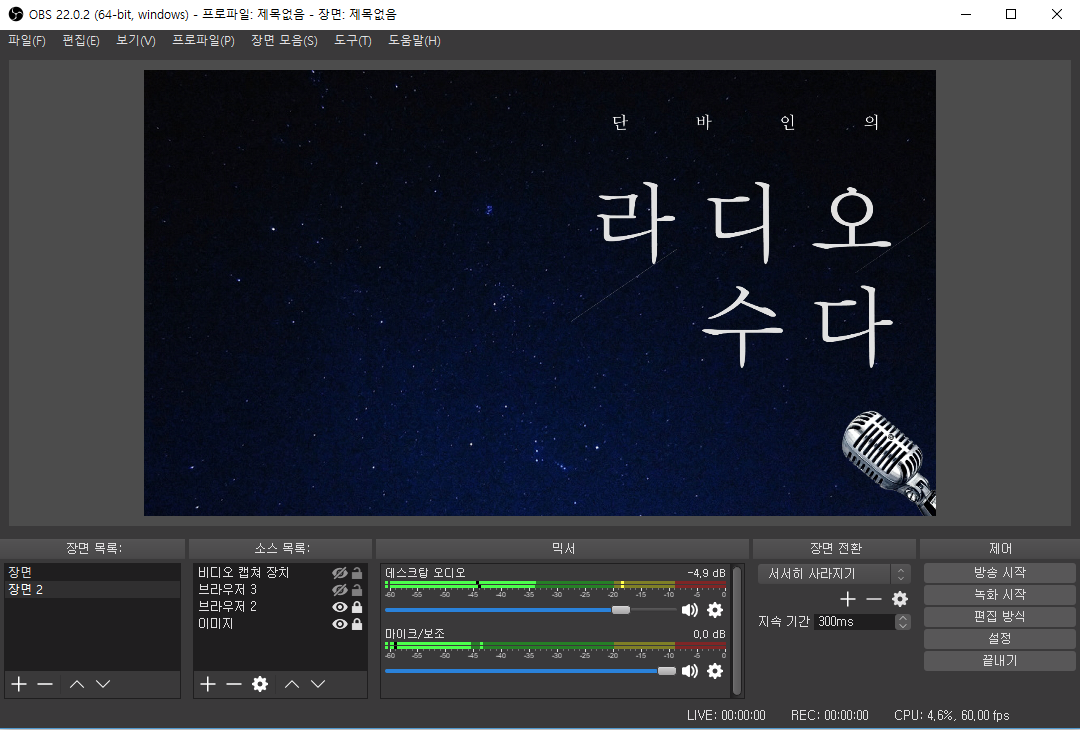Open 설정 settings button
The height and width of the screenshot is (730, 1080).
(x=999, y=639)
